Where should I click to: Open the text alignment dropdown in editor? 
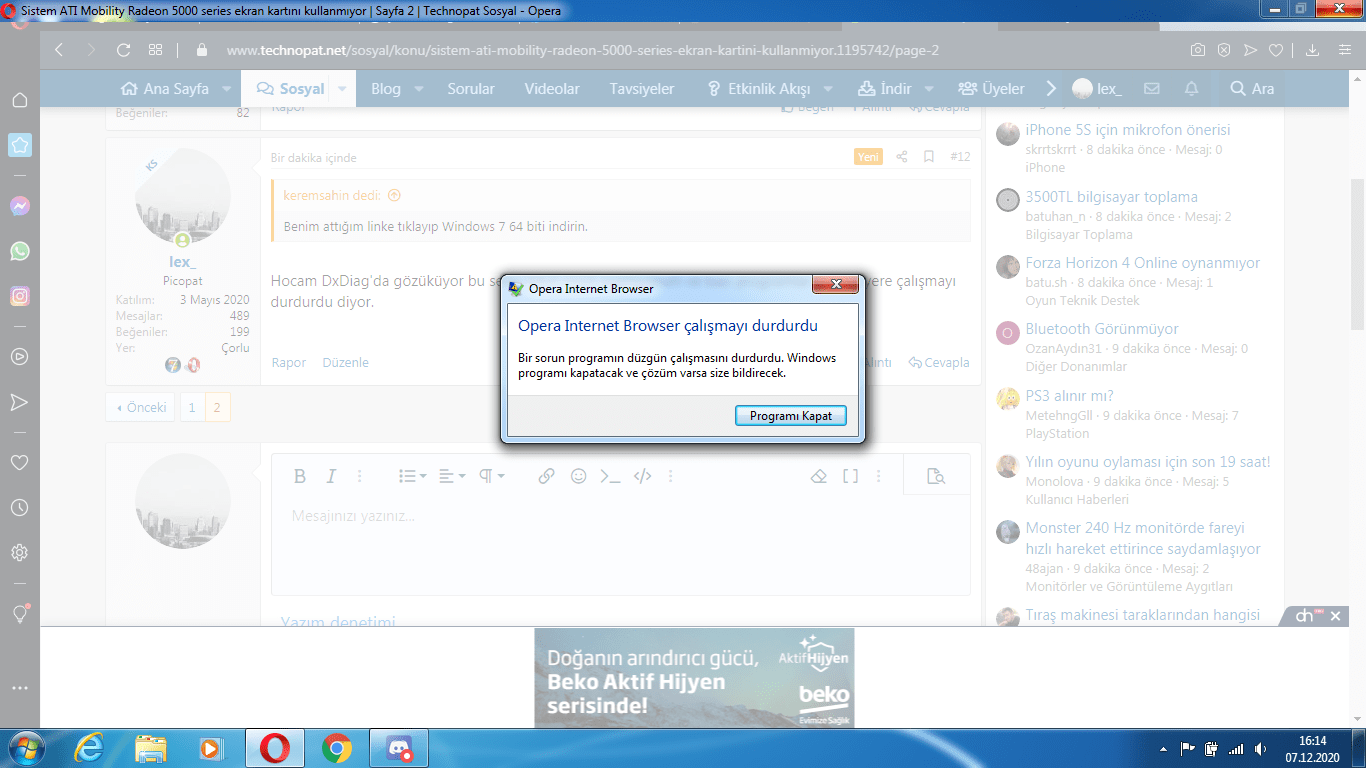click(x=452, y=476)
